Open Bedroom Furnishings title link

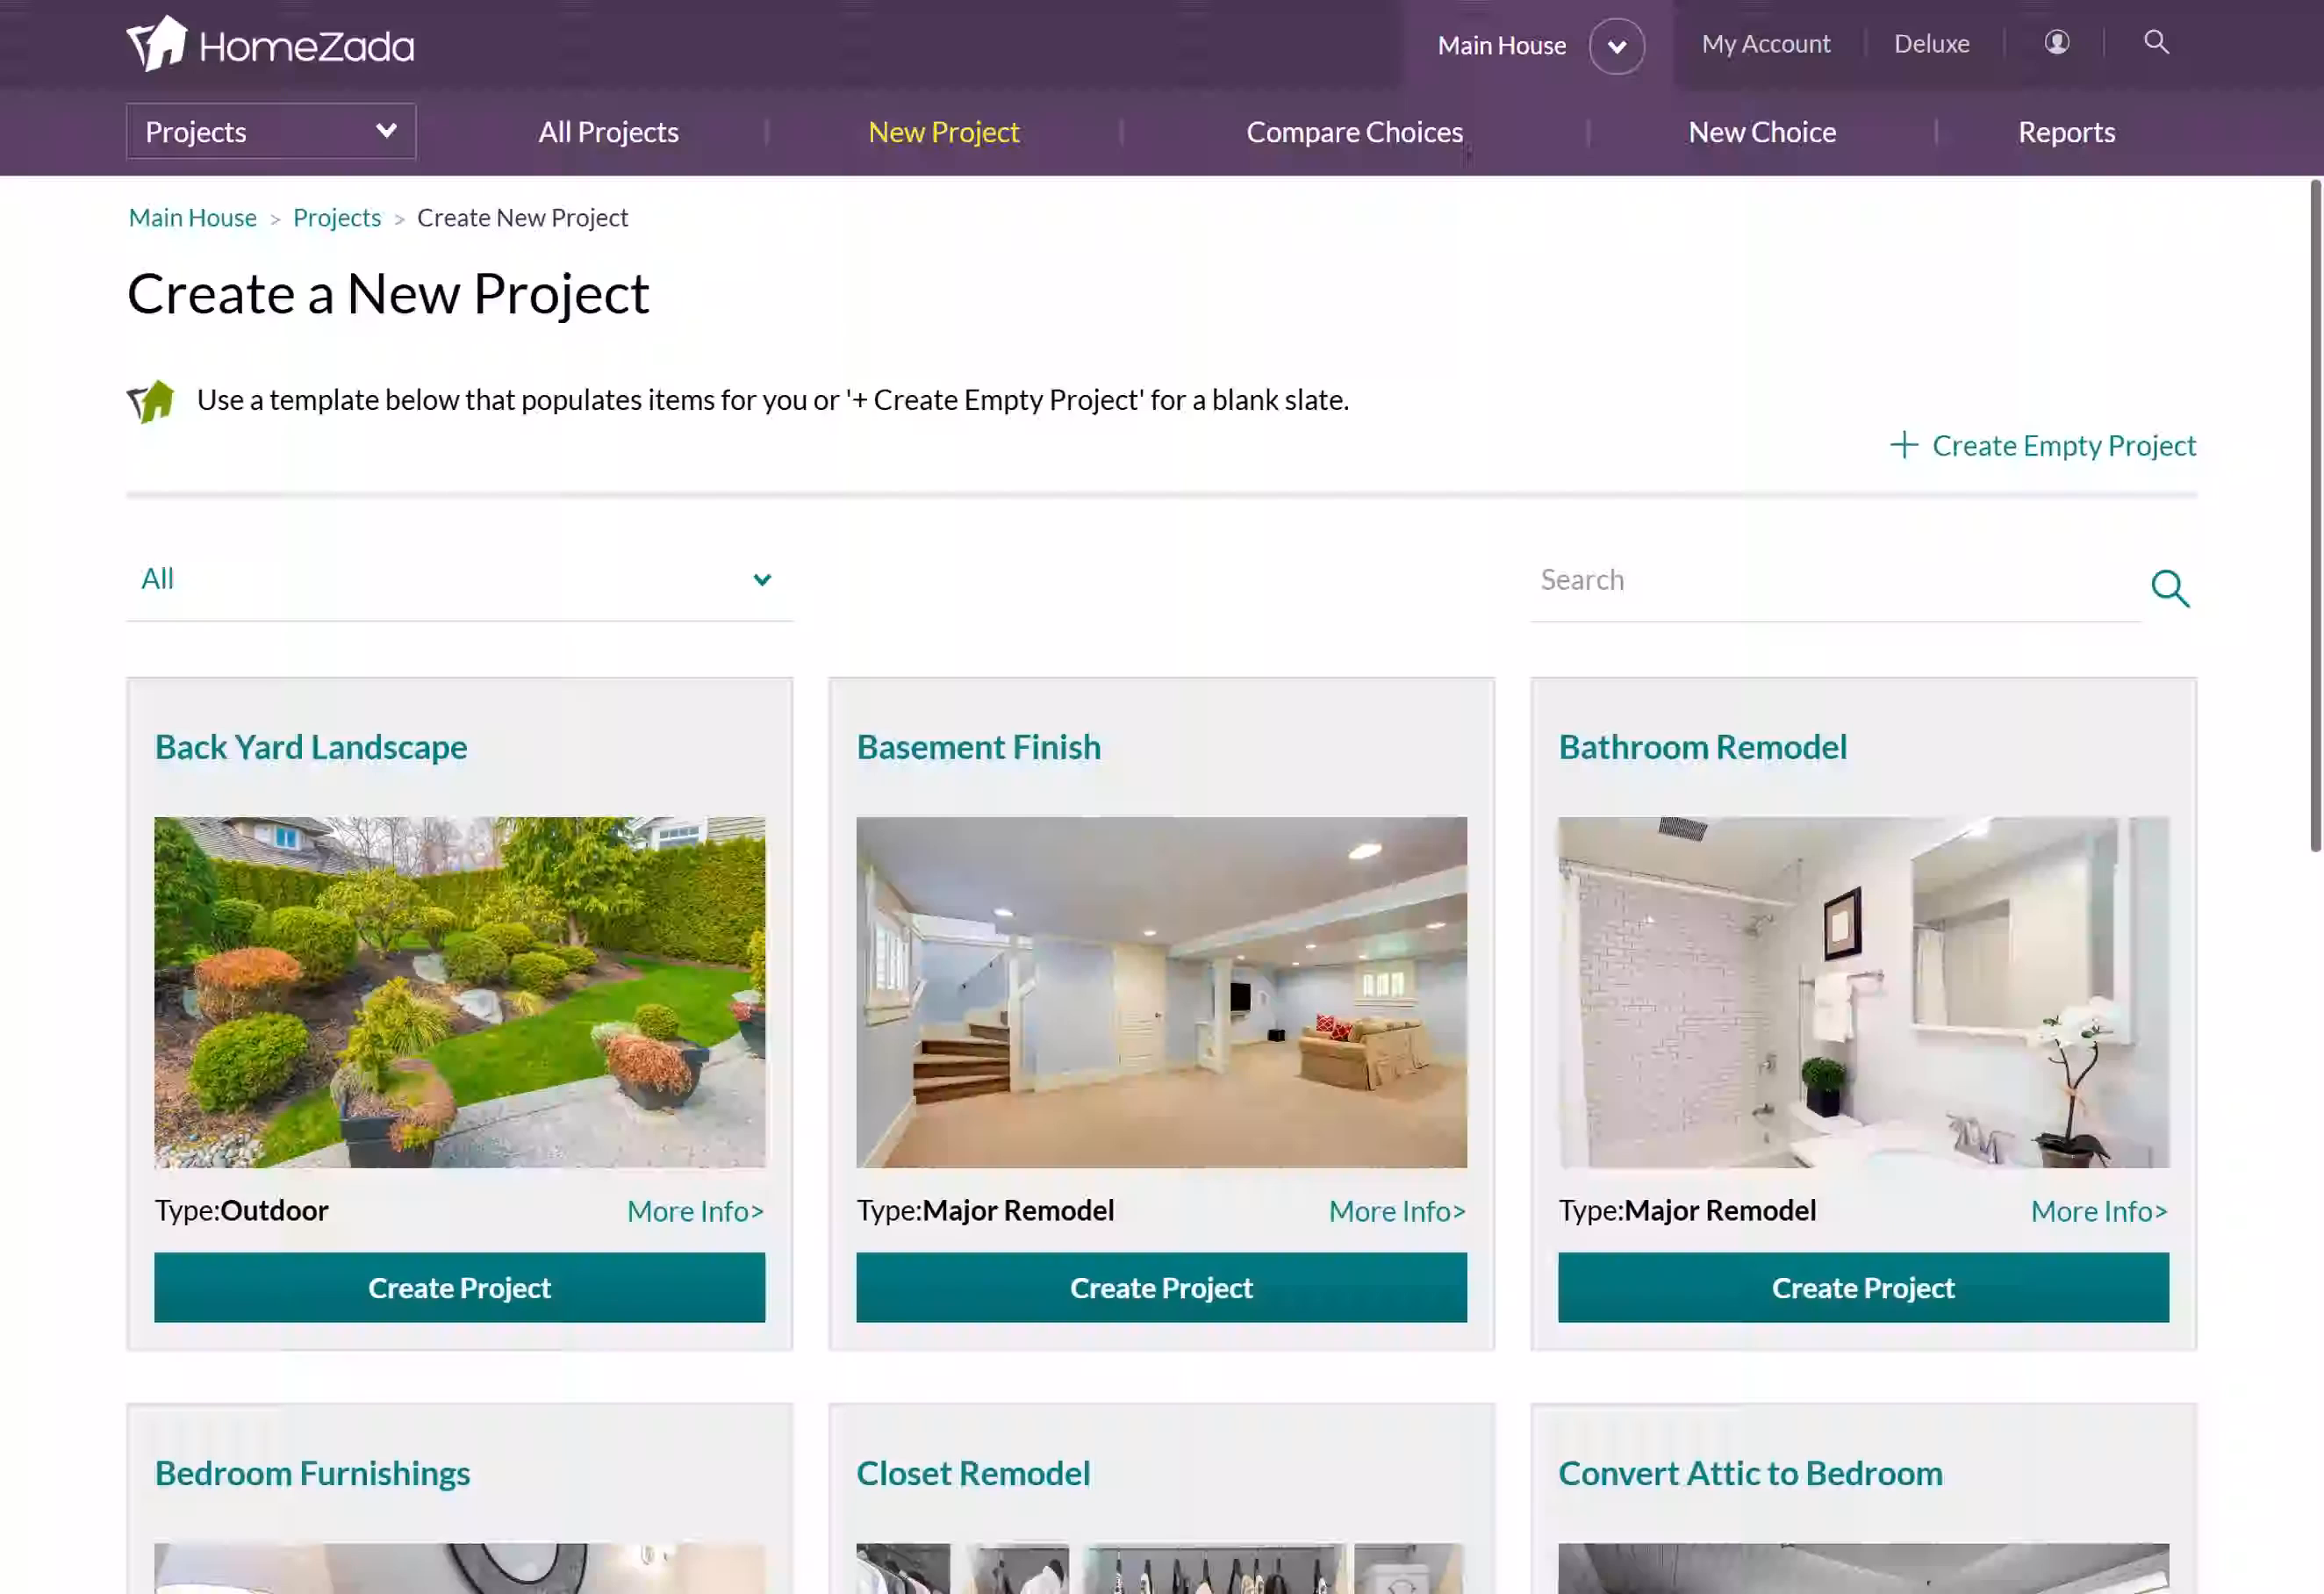(x=312, y=1473)
